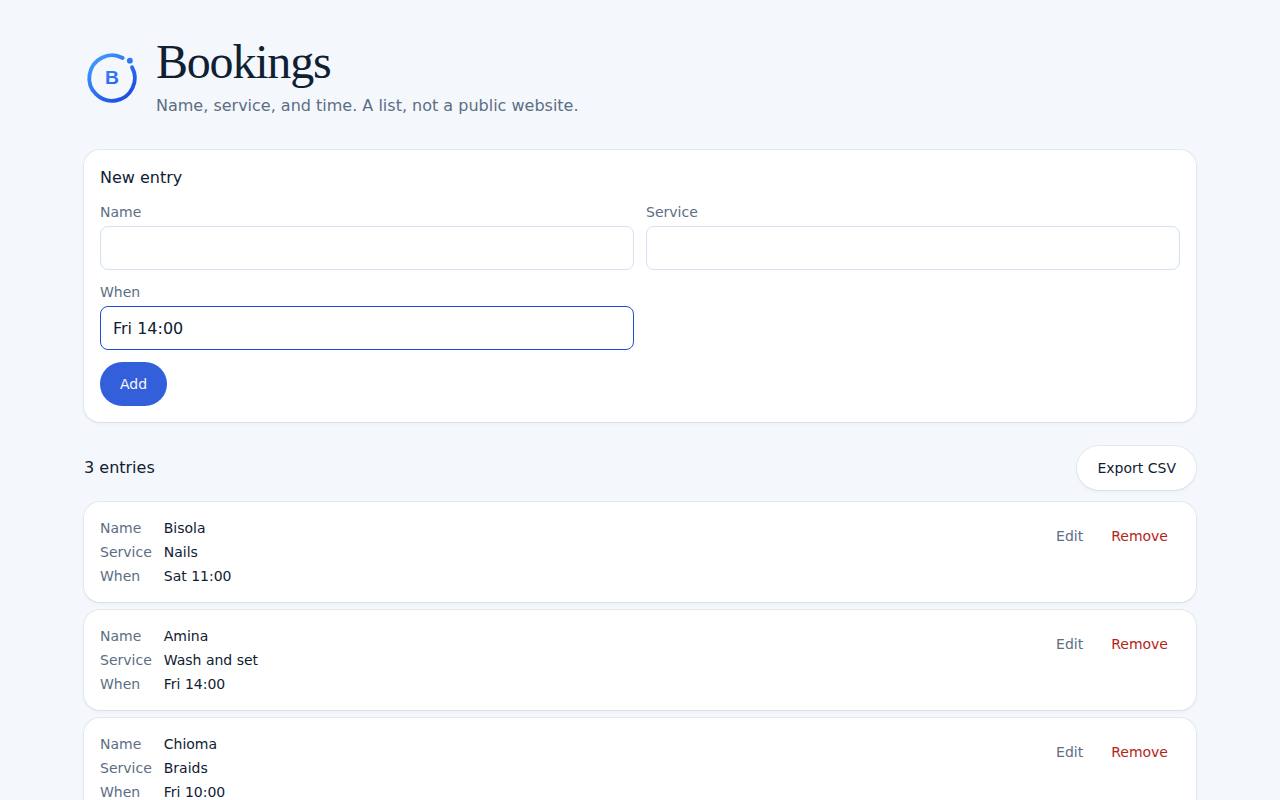Click the Bookings B logo icon

pyautogui.click(x=112, y=78)
